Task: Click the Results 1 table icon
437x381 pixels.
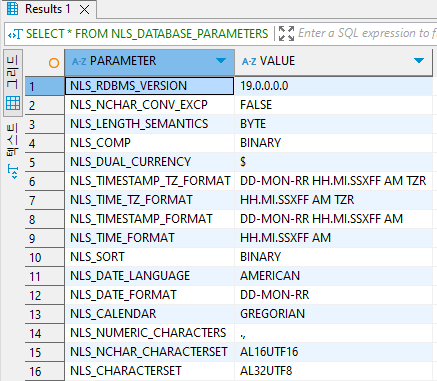Action: (13, 9)
